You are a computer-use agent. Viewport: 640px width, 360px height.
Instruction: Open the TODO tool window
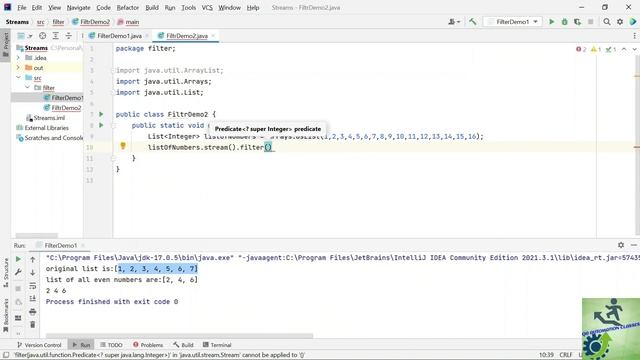[111, 345]
